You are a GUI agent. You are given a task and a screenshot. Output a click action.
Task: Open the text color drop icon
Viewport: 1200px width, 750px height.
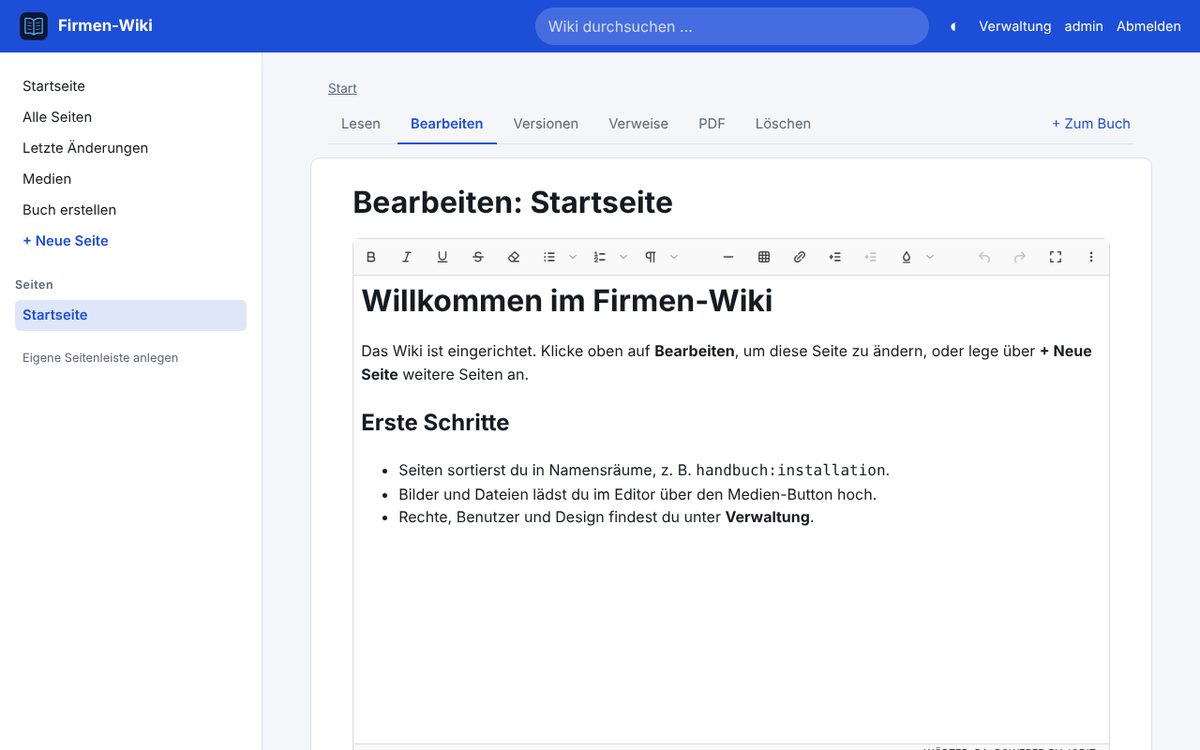point(906,257)
